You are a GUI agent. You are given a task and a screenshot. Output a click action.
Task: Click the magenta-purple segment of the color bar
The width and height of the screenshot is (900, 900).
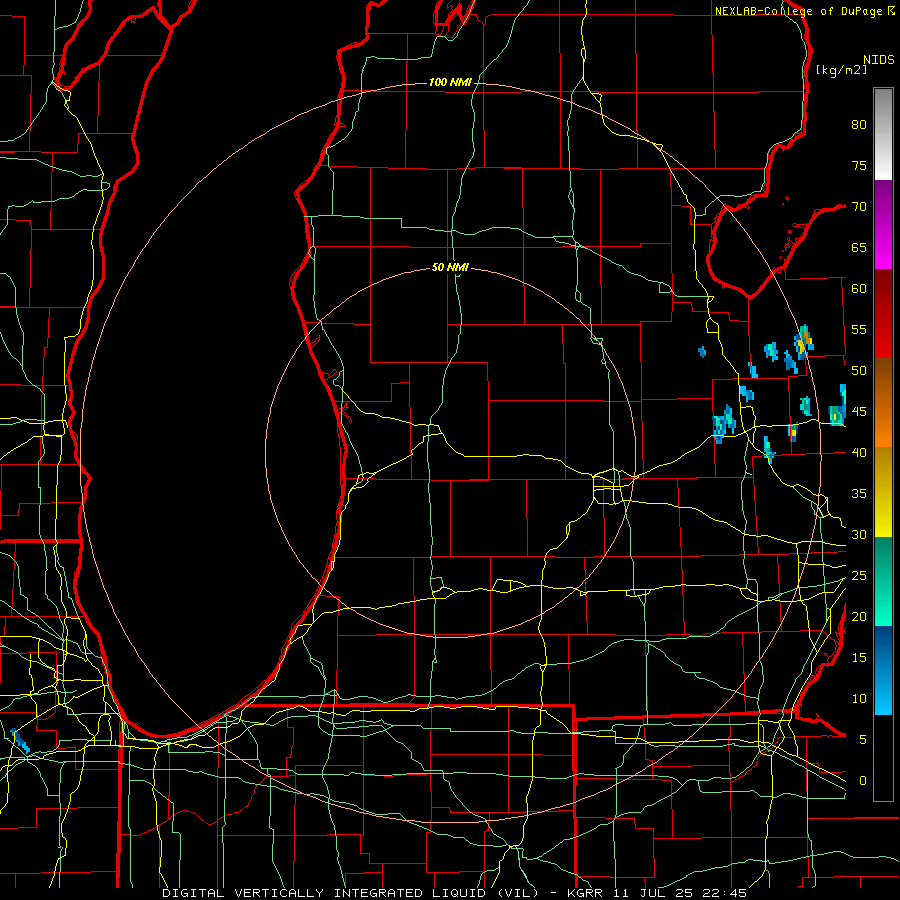(883, 224)
